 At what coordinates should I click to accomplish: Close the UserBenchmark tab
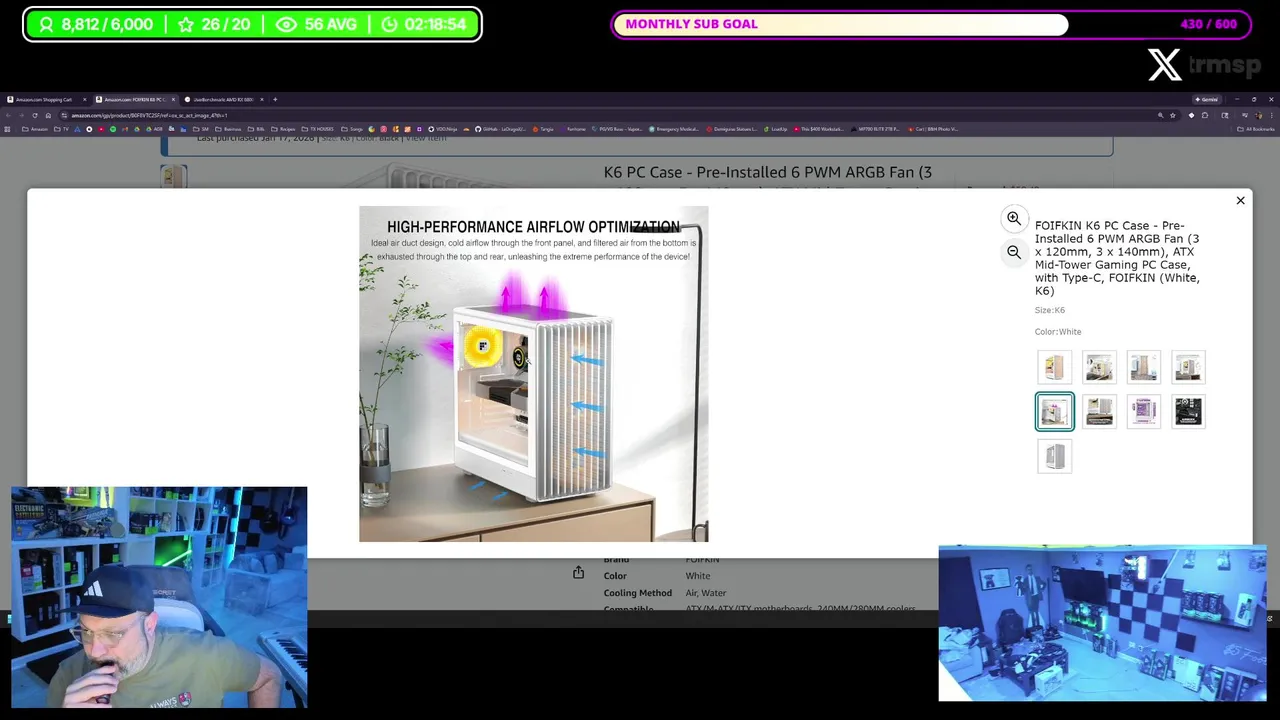pos(262,99)
